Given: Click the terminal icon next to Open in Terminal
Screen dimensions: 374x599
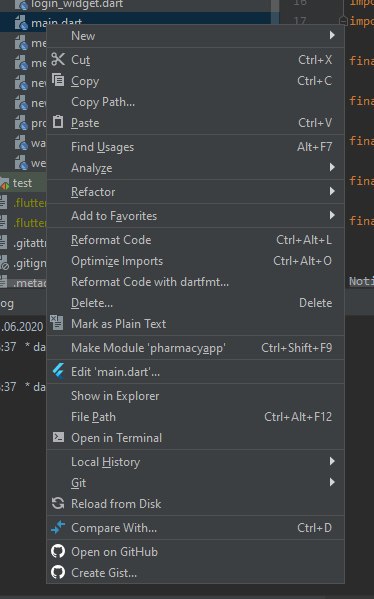Looking at the screenshot, I should [x=58, y=437].
